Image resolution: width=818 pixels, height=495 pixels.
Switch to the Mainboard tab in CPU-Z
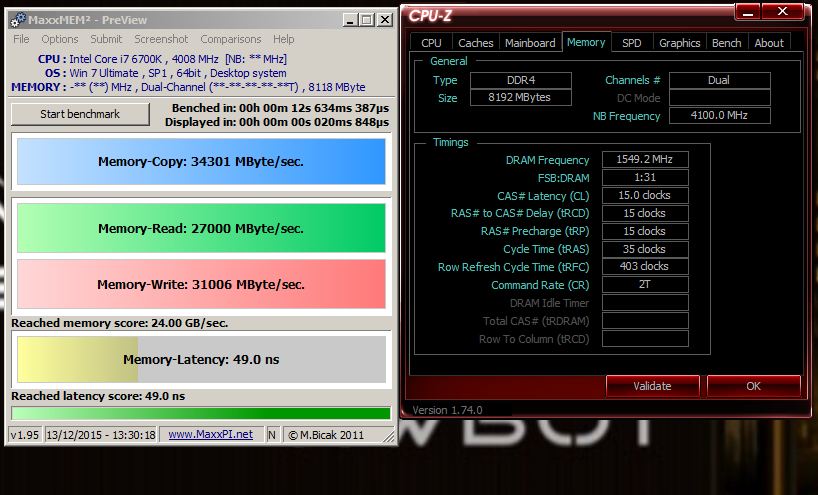530,43
